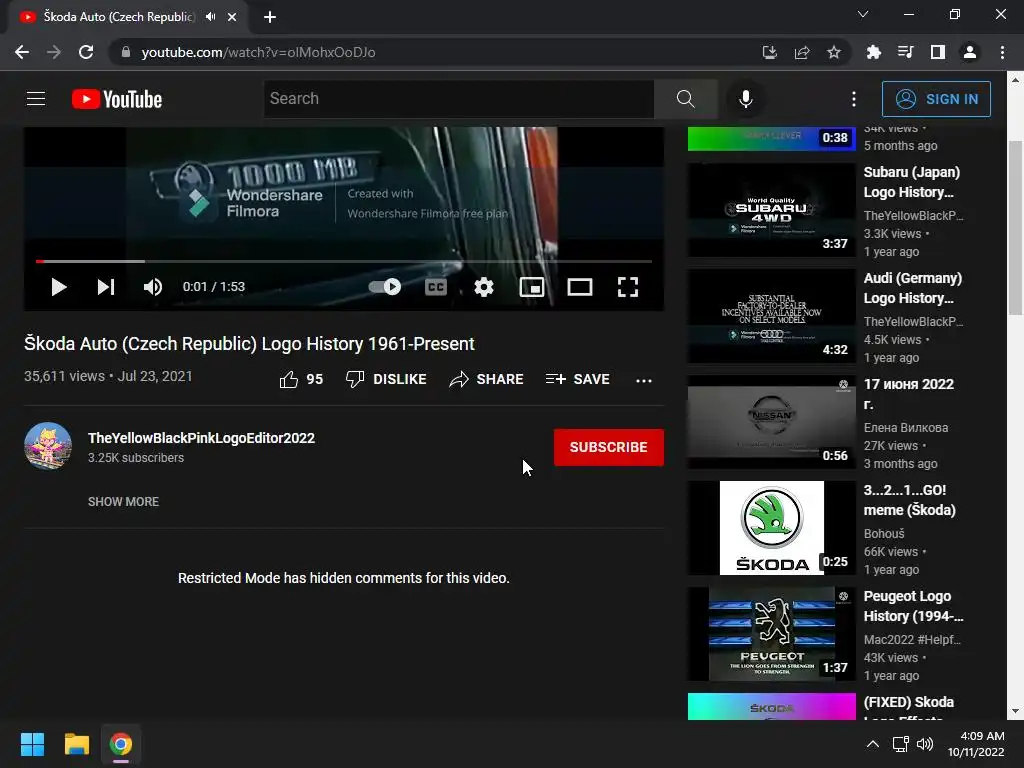The image size is (1024, 768).
Task: Go to YouTube home via logo
Action: click(x=117, y=99)
